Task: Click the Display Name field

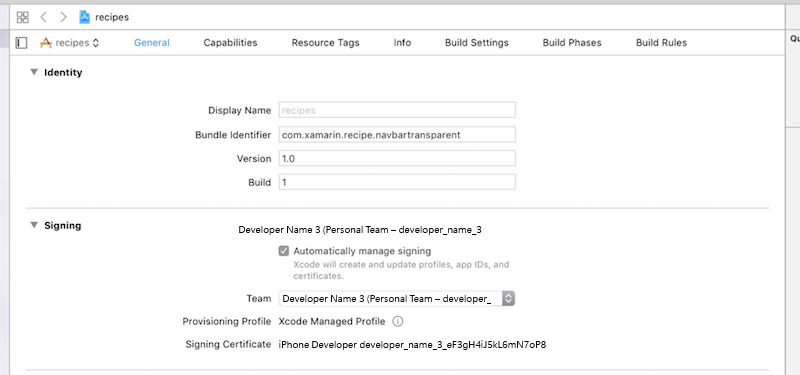Action: point(397,110)
